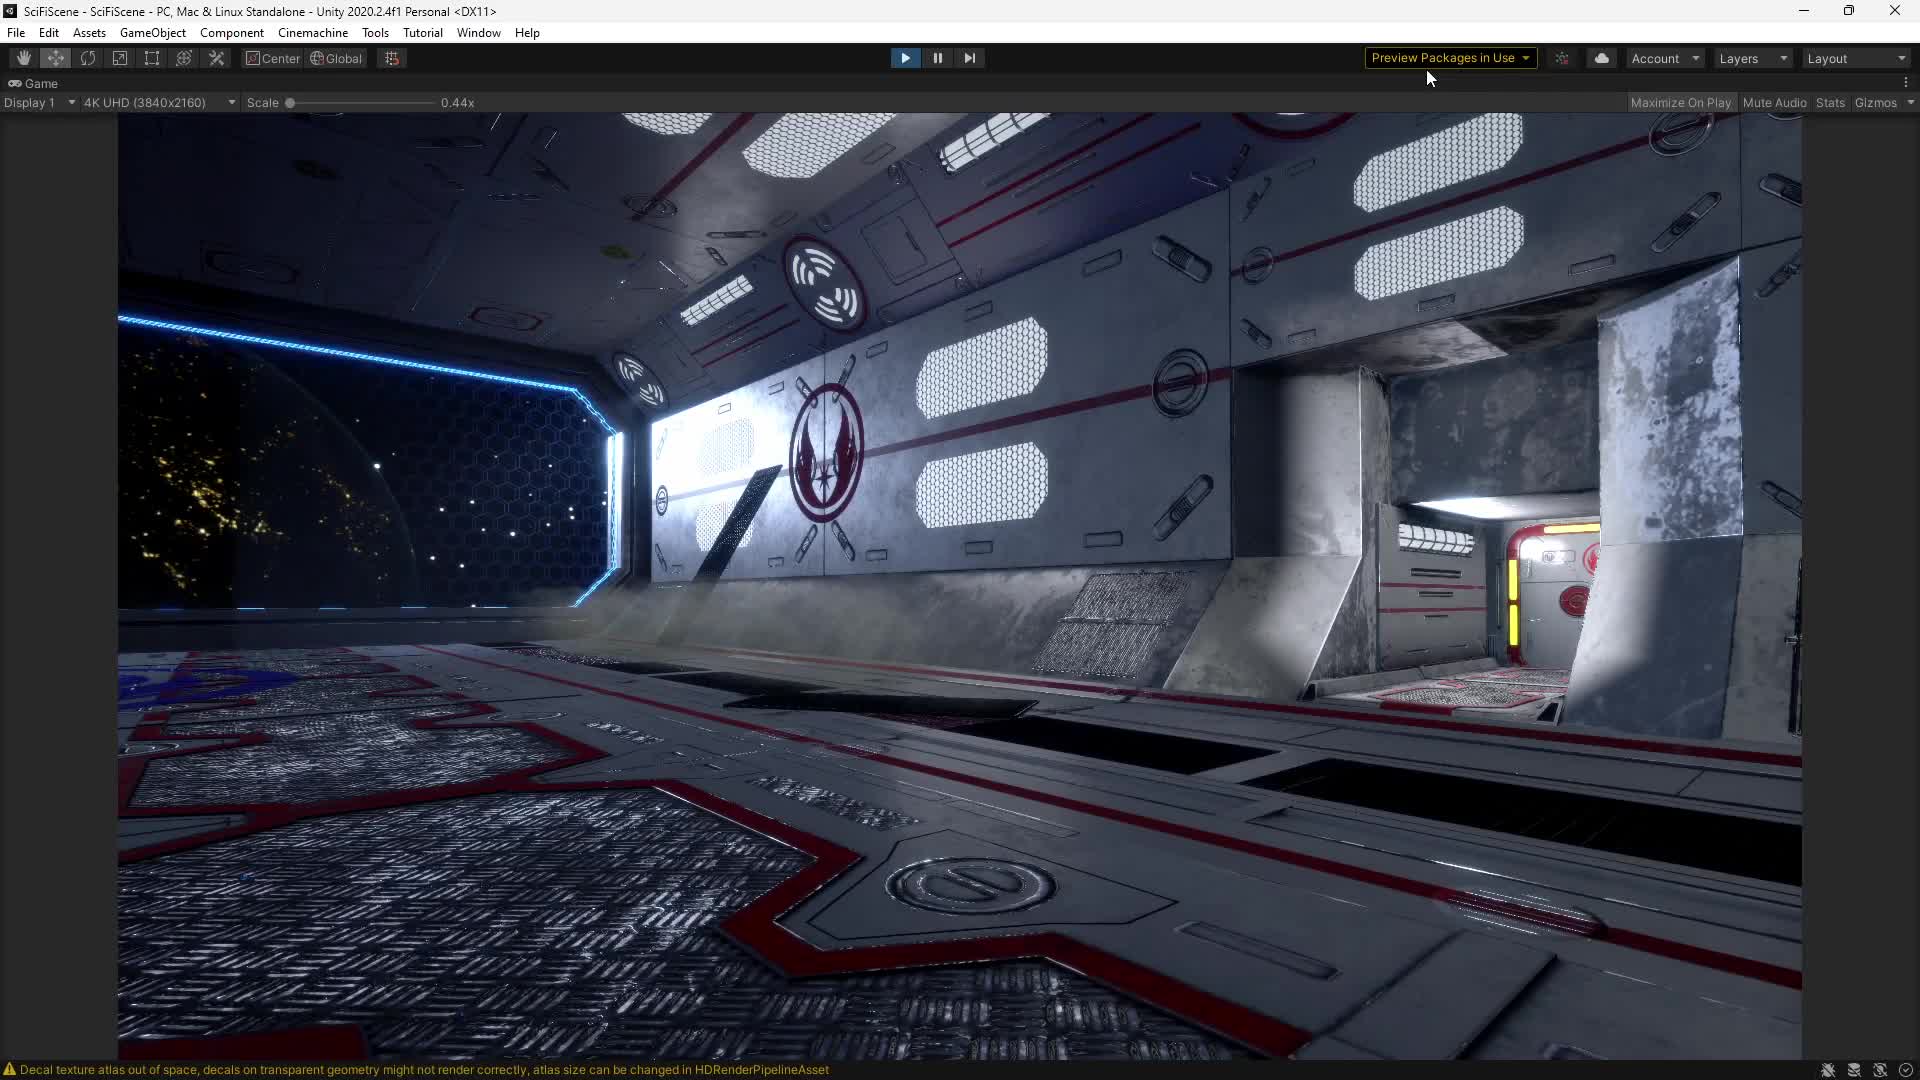Image resolution: width=1920 pixels, height=1080 pixels.
Task: Click the warning icon in status bar
Action: [x=10, y=1070]
